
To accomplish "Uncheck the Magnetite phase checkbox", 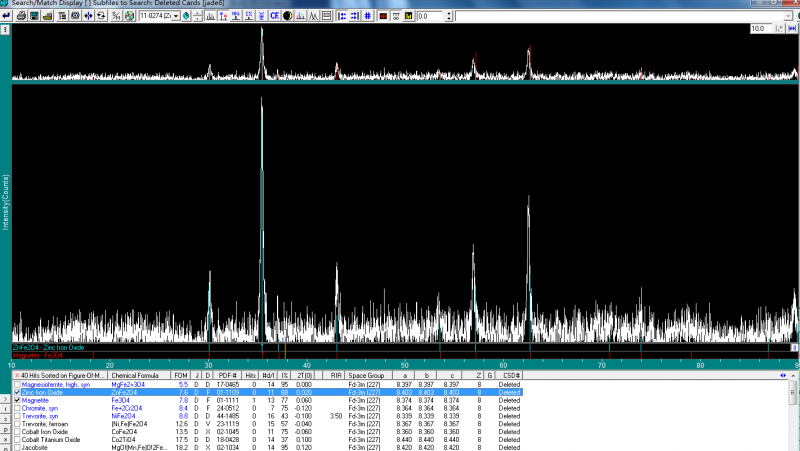I will pyautogui.click(x=17, y=400).
